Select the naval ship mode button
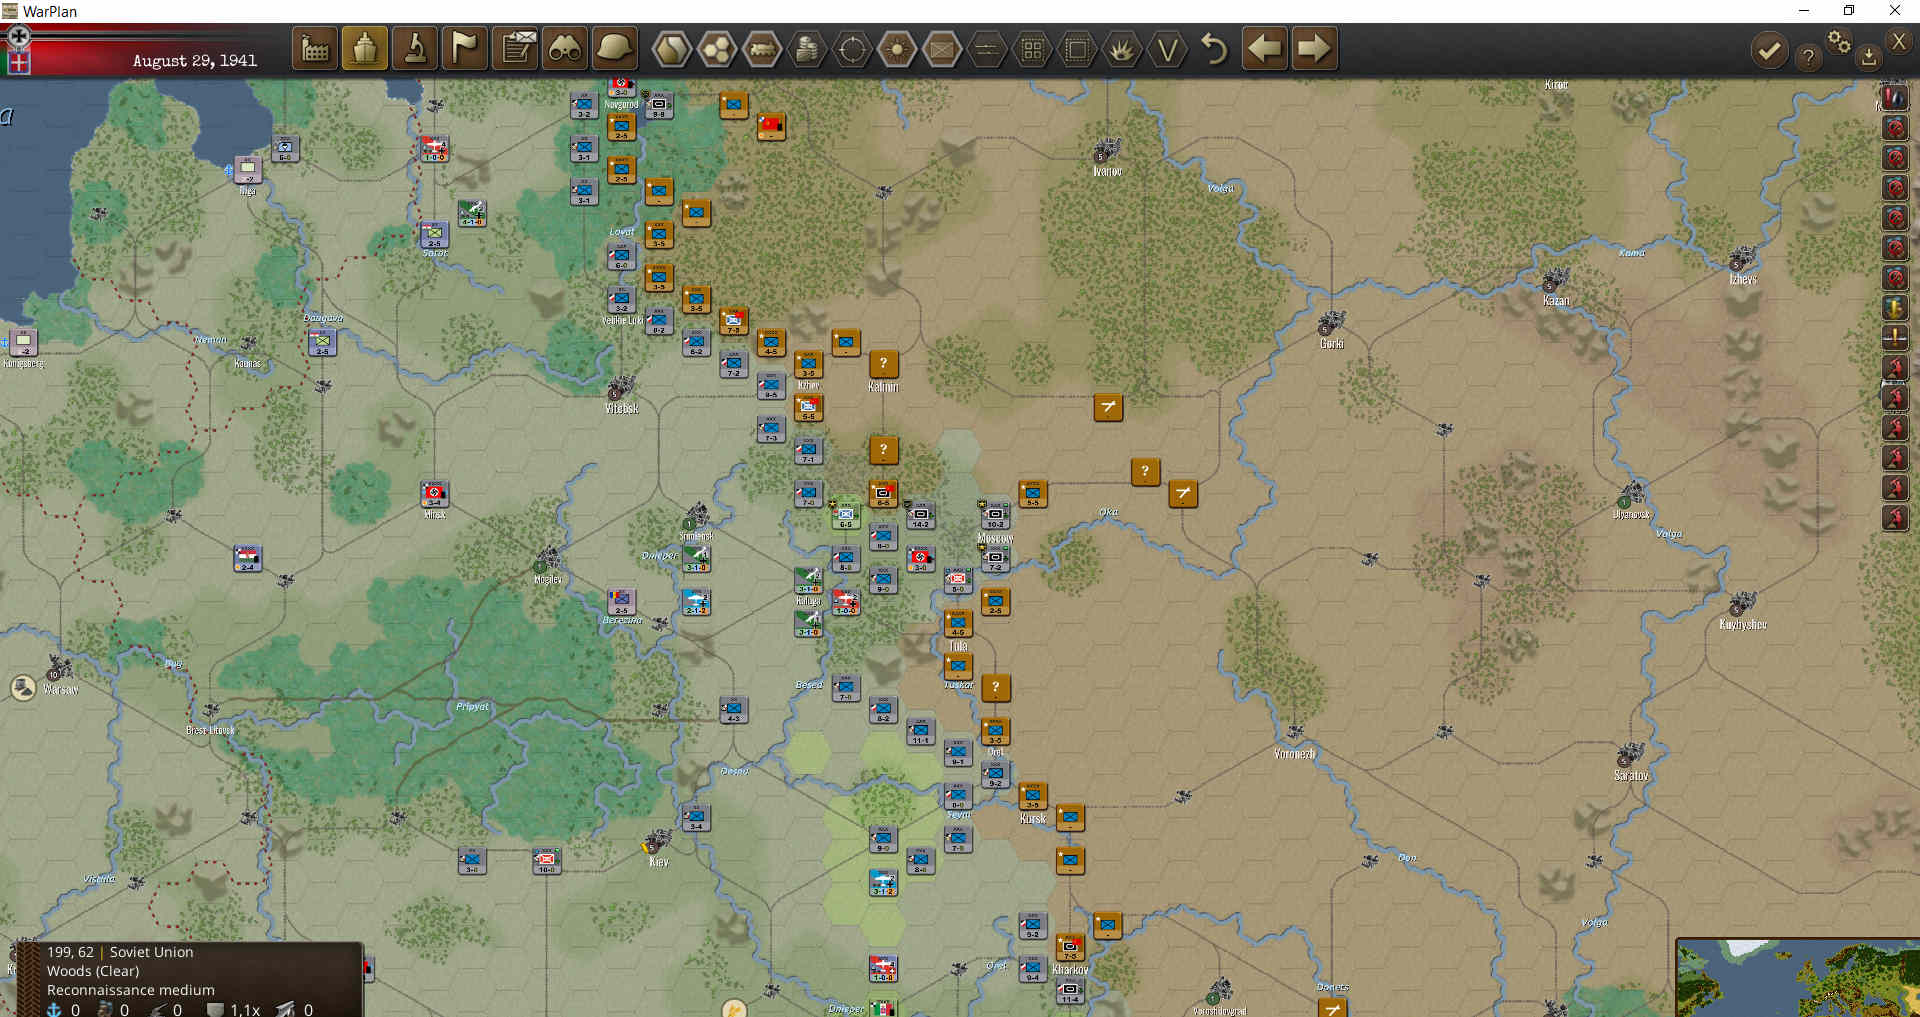This screenshot has height=1017, width=1920. point(365,48)
